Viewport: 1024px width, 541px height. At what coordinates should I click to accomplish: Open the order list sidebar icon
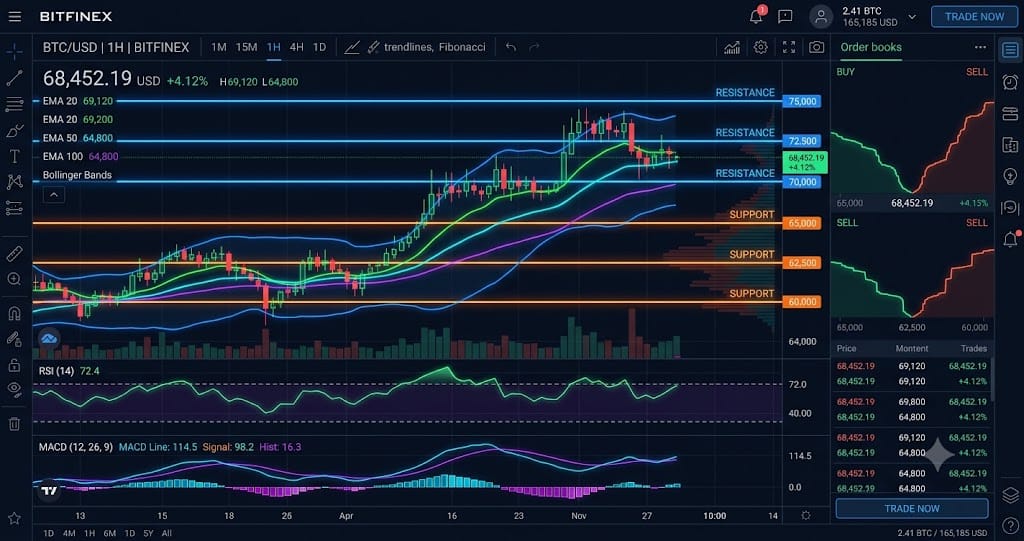(x=1010, y=50)
